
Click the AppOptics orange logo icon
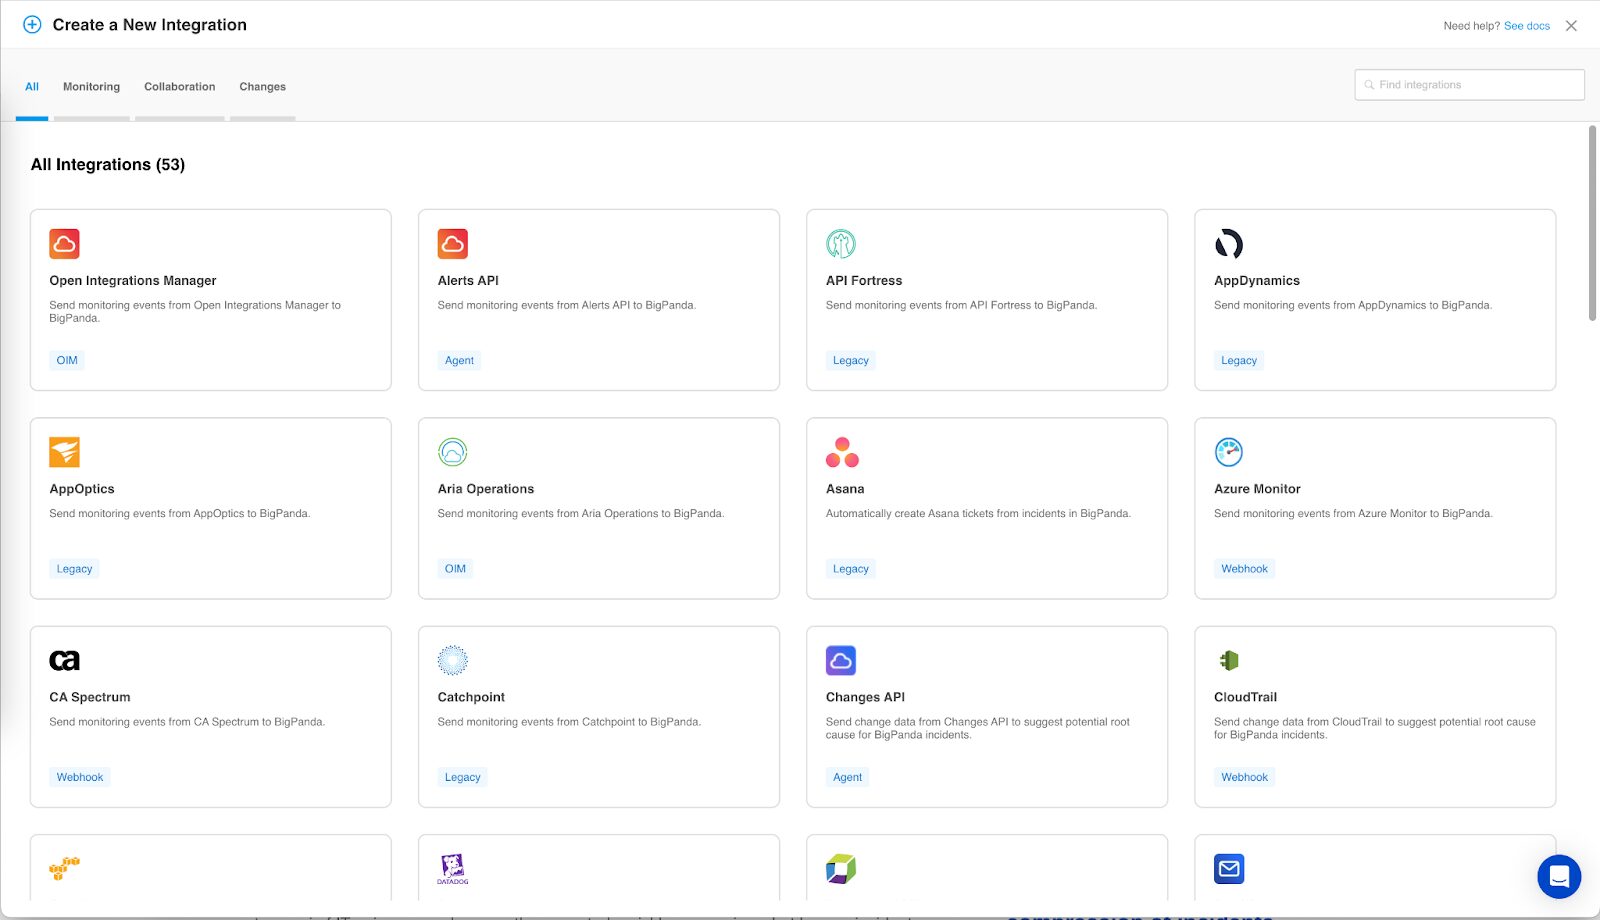[x=64, y=452]
